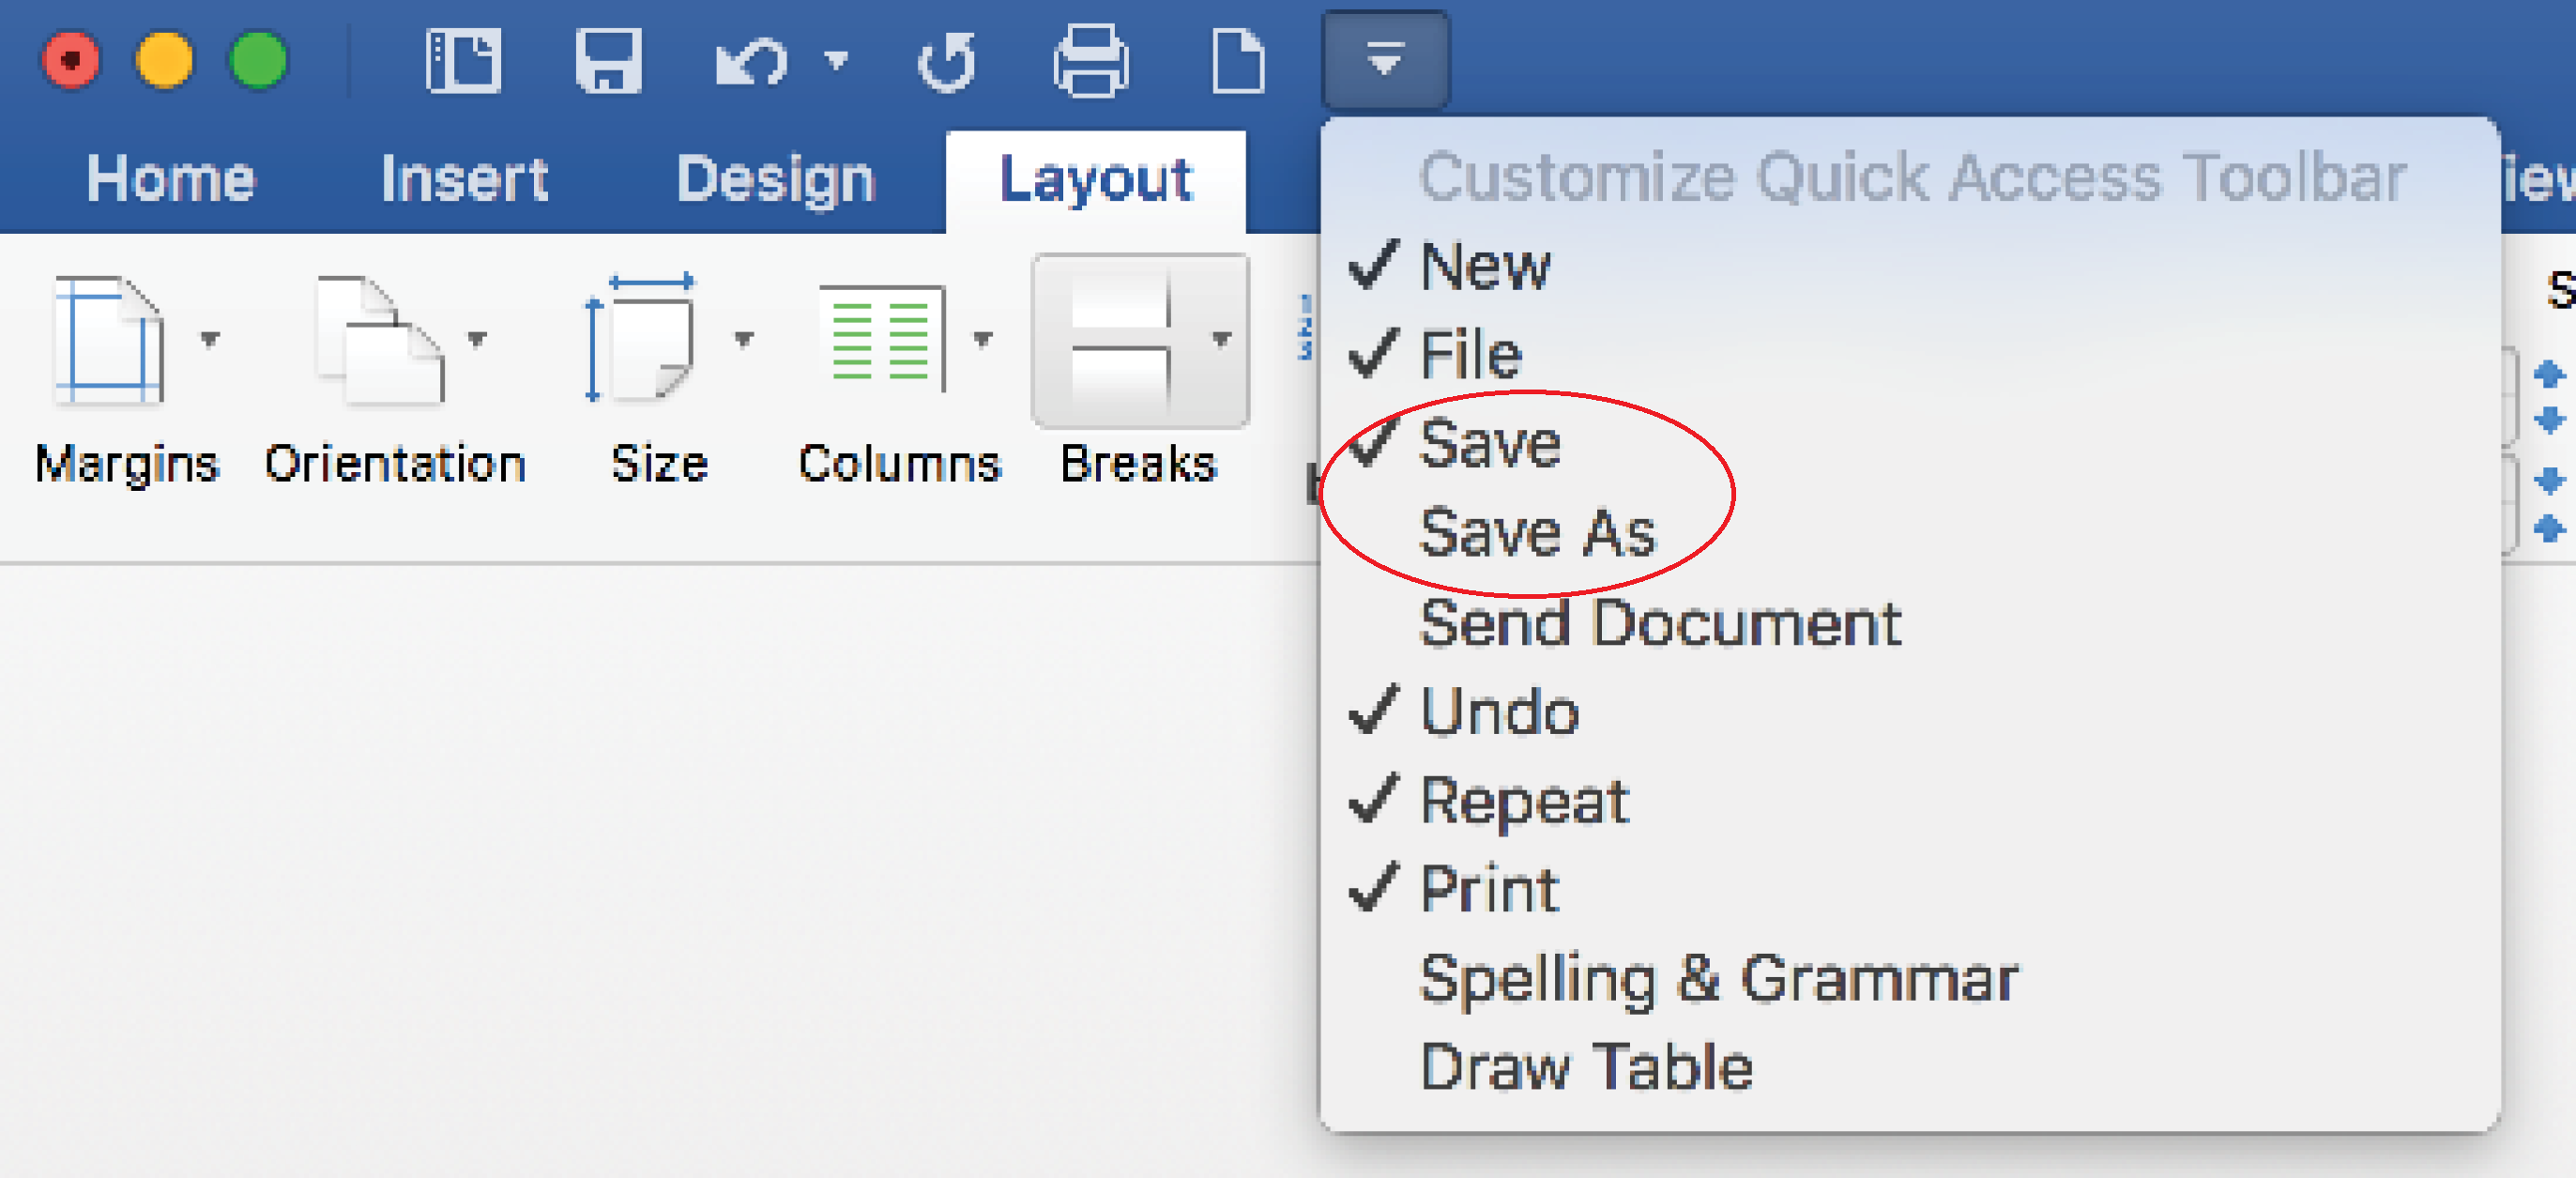The image size is (2576, 1178).
Task: Open the Design ribbon tab
Action: [776, 180]
